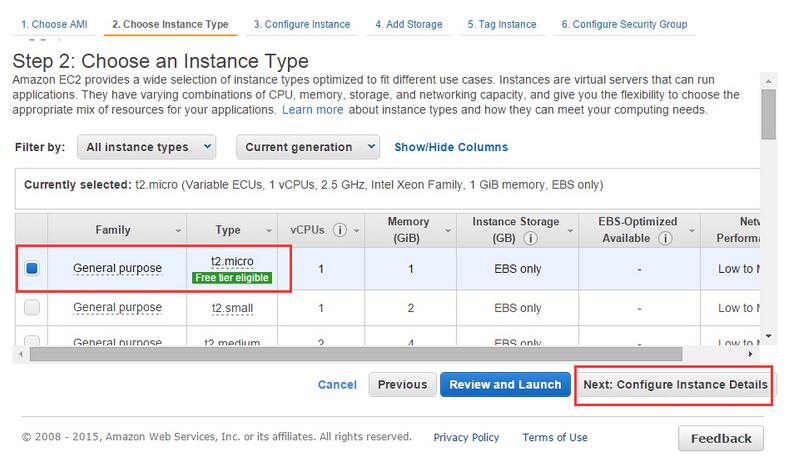Open the Terms of Use link

point(555,437)
